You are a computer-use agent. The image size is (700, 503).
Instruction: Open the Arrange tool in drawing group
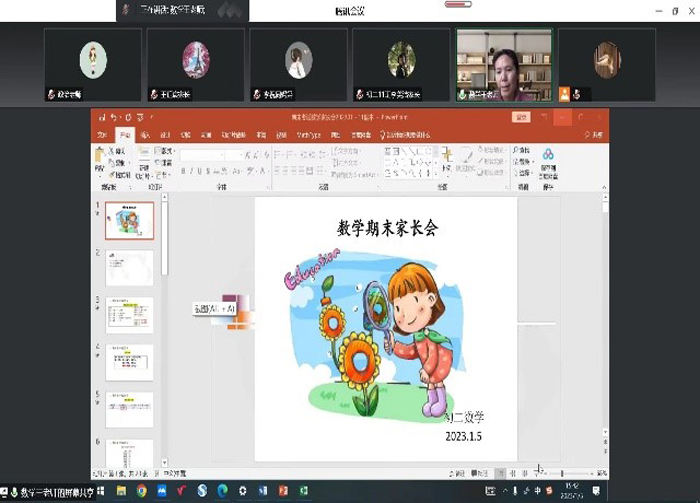[446, 160]
